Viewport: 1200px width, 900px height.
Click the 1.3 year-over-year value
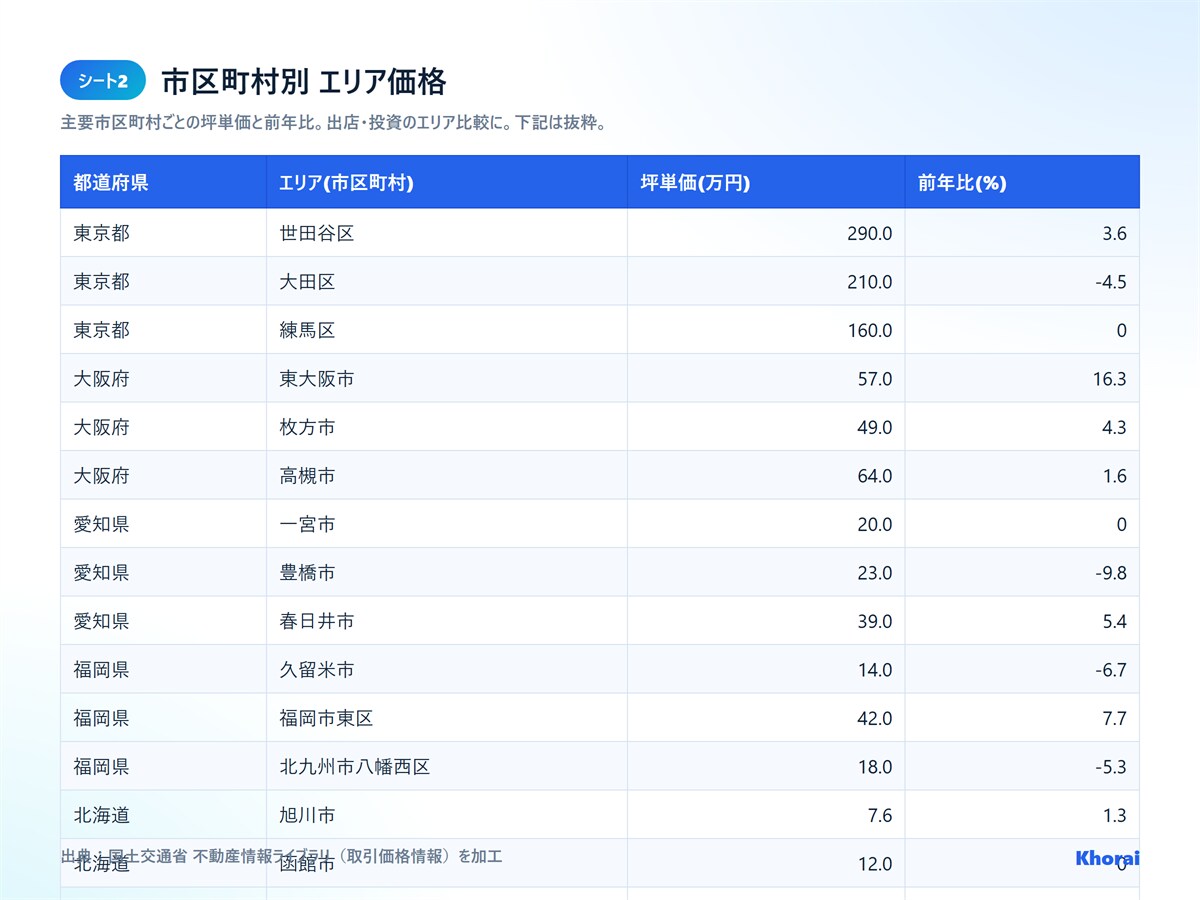(1114, 815)
